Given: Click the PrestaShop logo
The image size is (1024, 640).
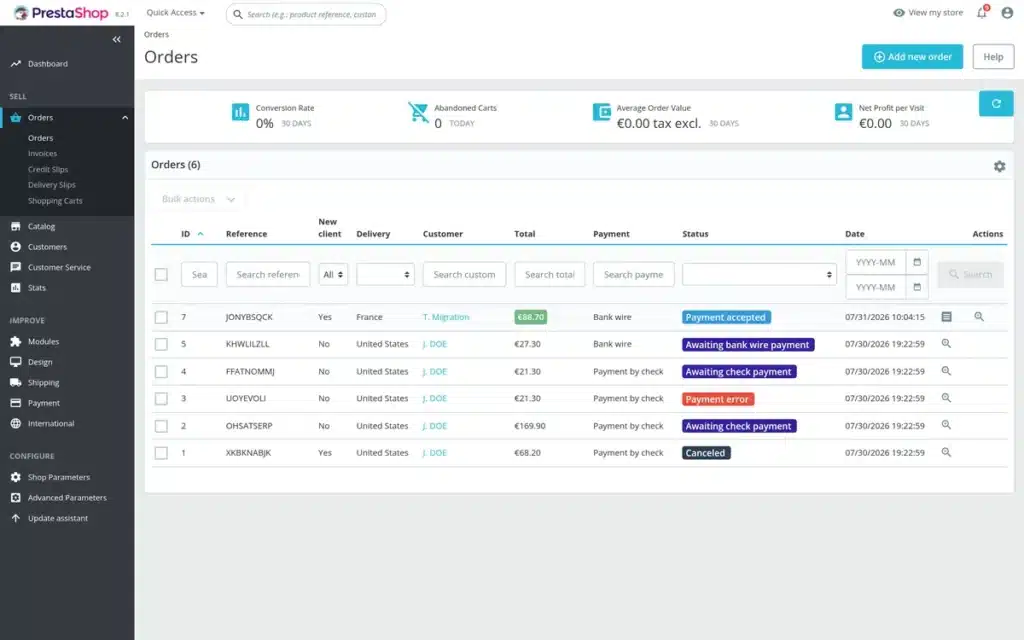Looking at the screenshot, I should coord(63,12).
